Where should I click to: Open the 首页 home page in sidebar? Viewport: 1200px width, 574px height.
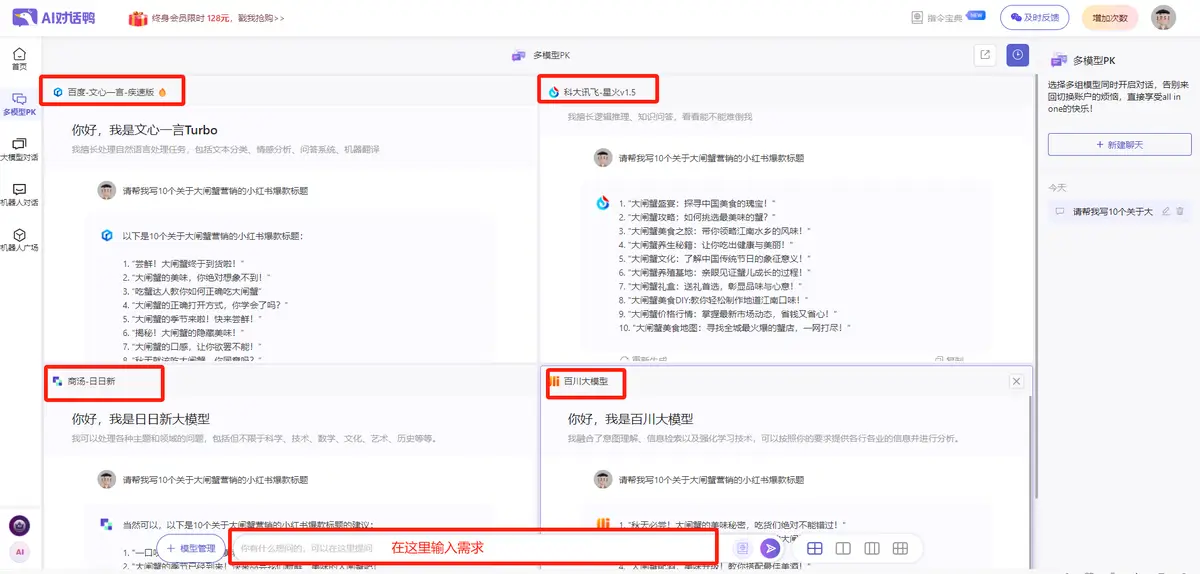pyautogui.click(x=19, y=59)
